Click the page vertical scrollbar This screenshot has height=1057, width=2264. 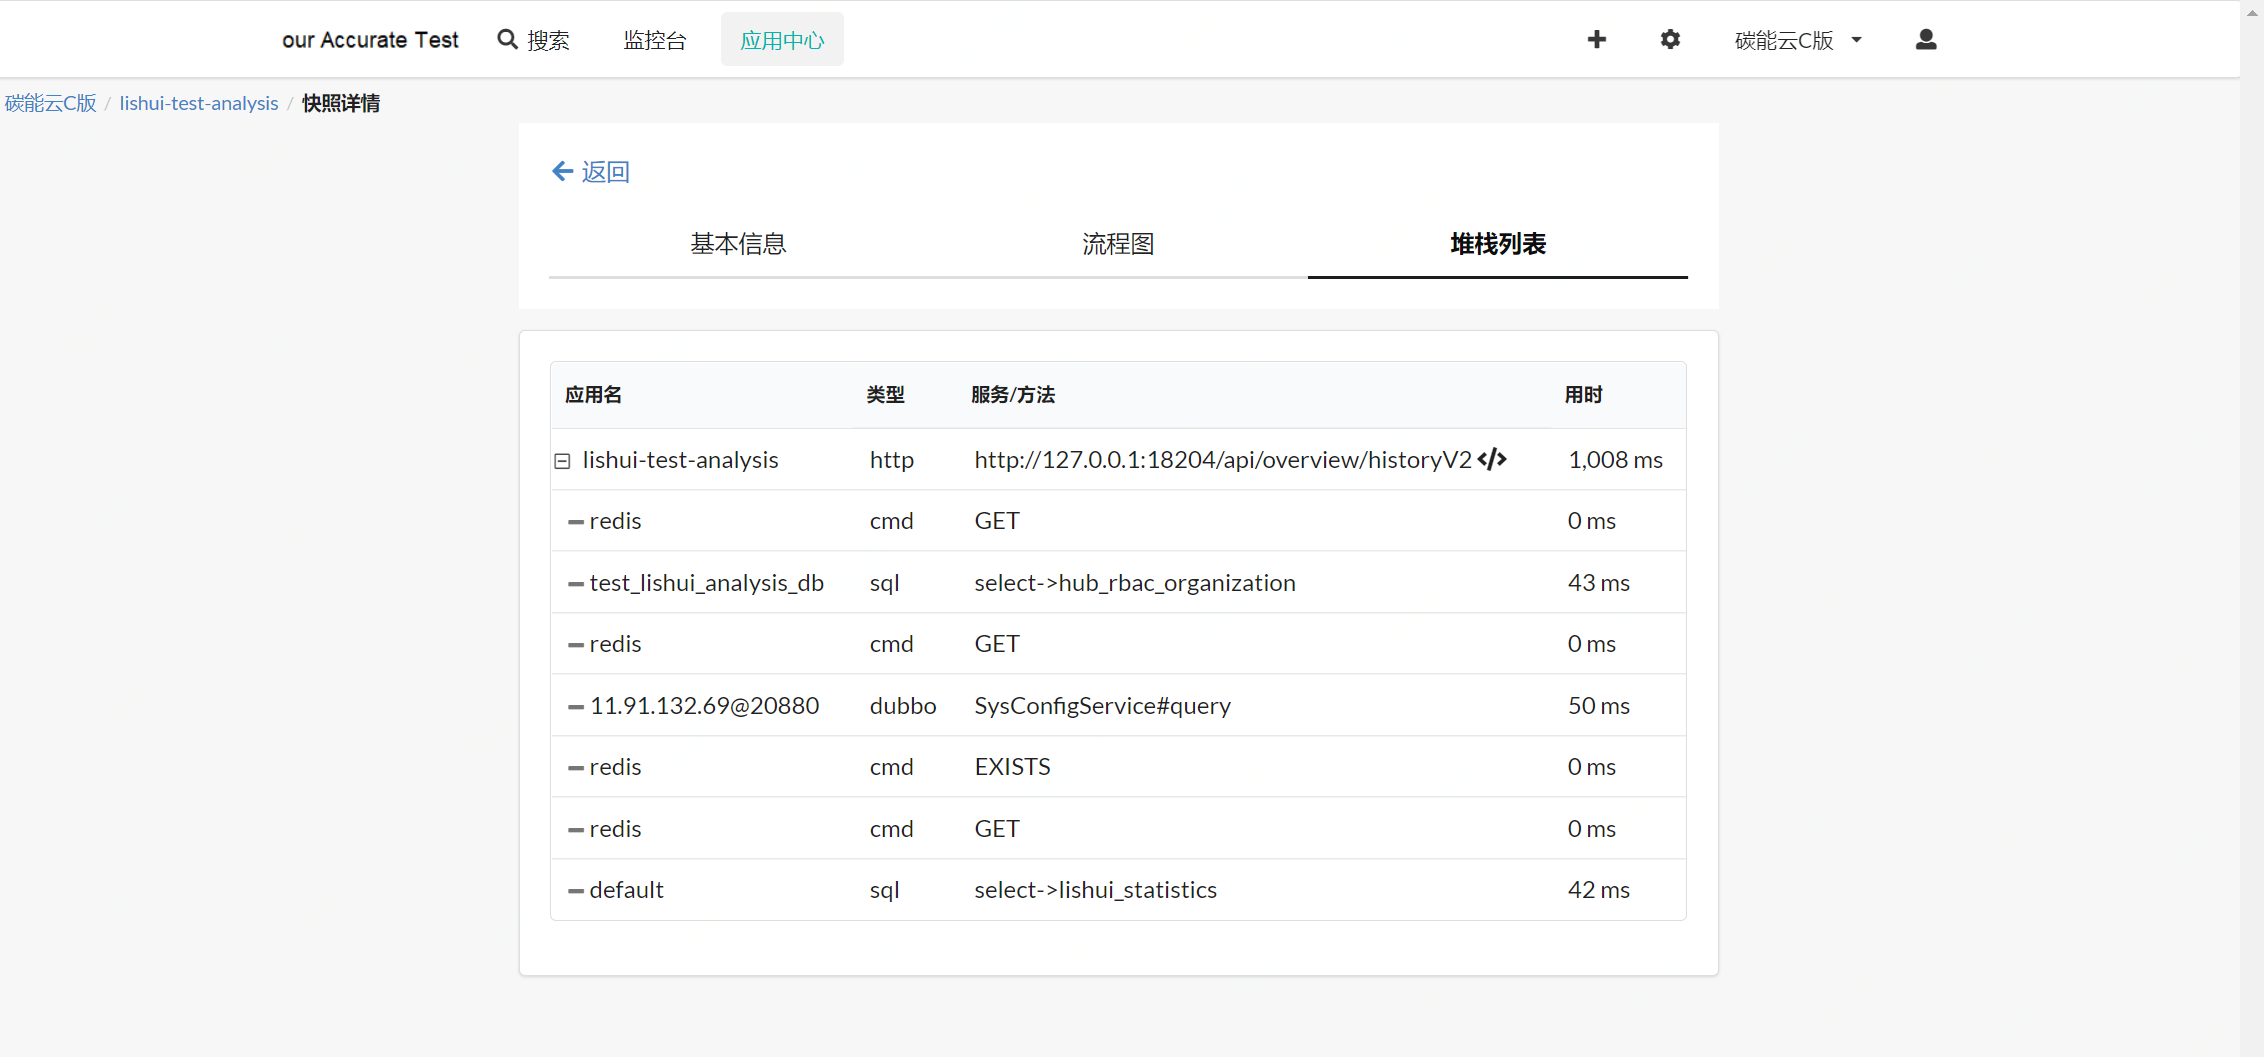(x=2252, y=528)
